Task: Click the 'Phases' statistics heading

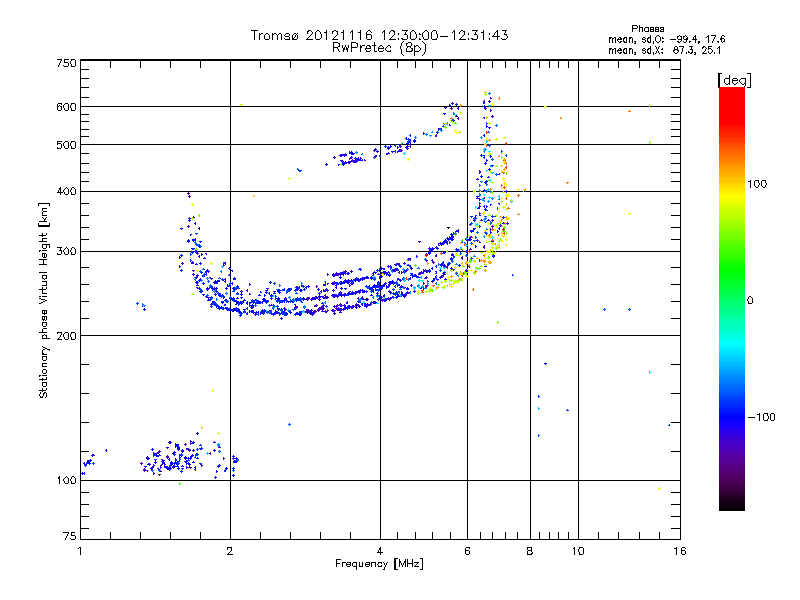Action: point(647,29)
